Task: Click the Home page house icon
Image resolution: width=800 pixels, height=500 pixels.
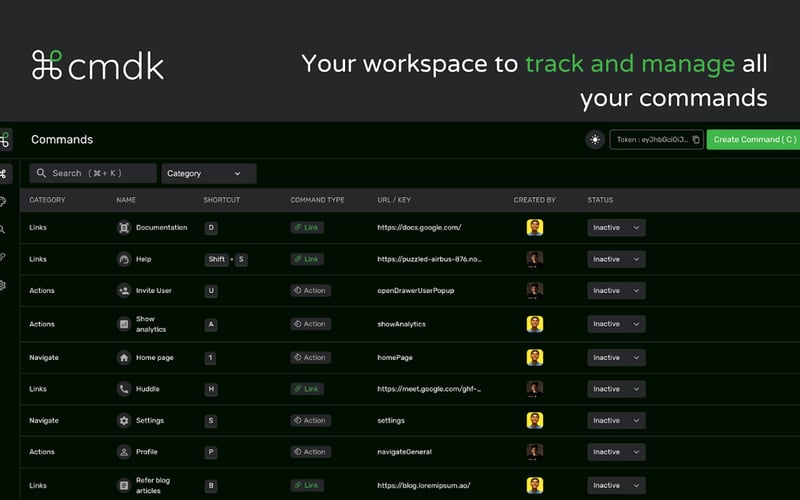Action: click(123, 358)
